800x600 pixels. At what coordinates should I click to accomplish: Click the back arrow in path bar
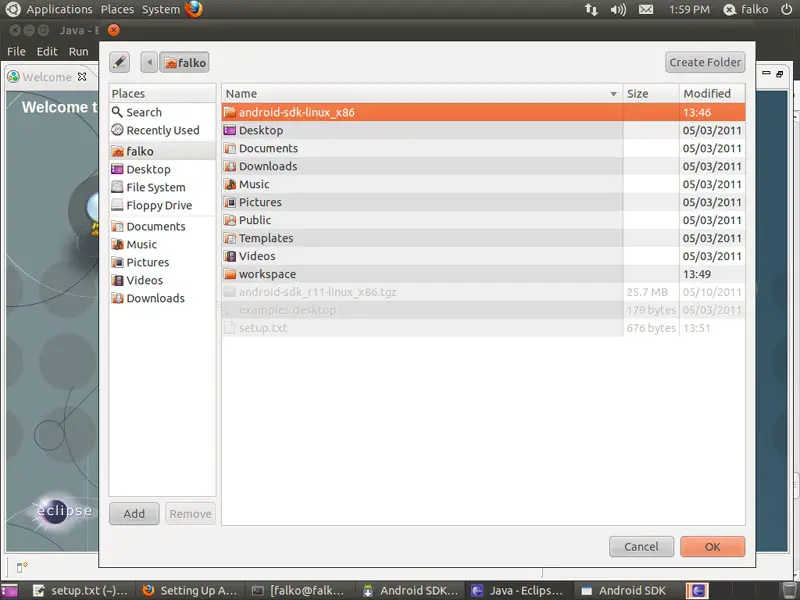[149, 62]
